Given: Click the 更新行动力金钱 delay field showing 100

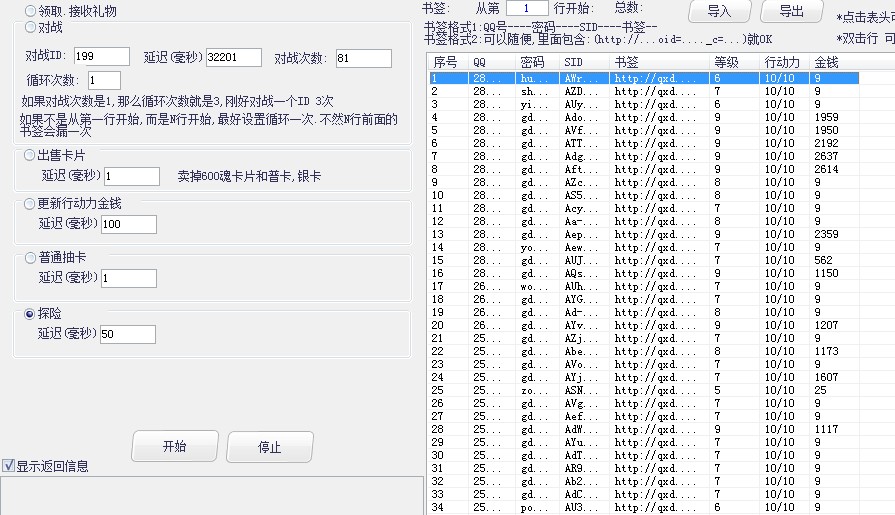Looking at the screenshot, I should click(x=128, y=224).
